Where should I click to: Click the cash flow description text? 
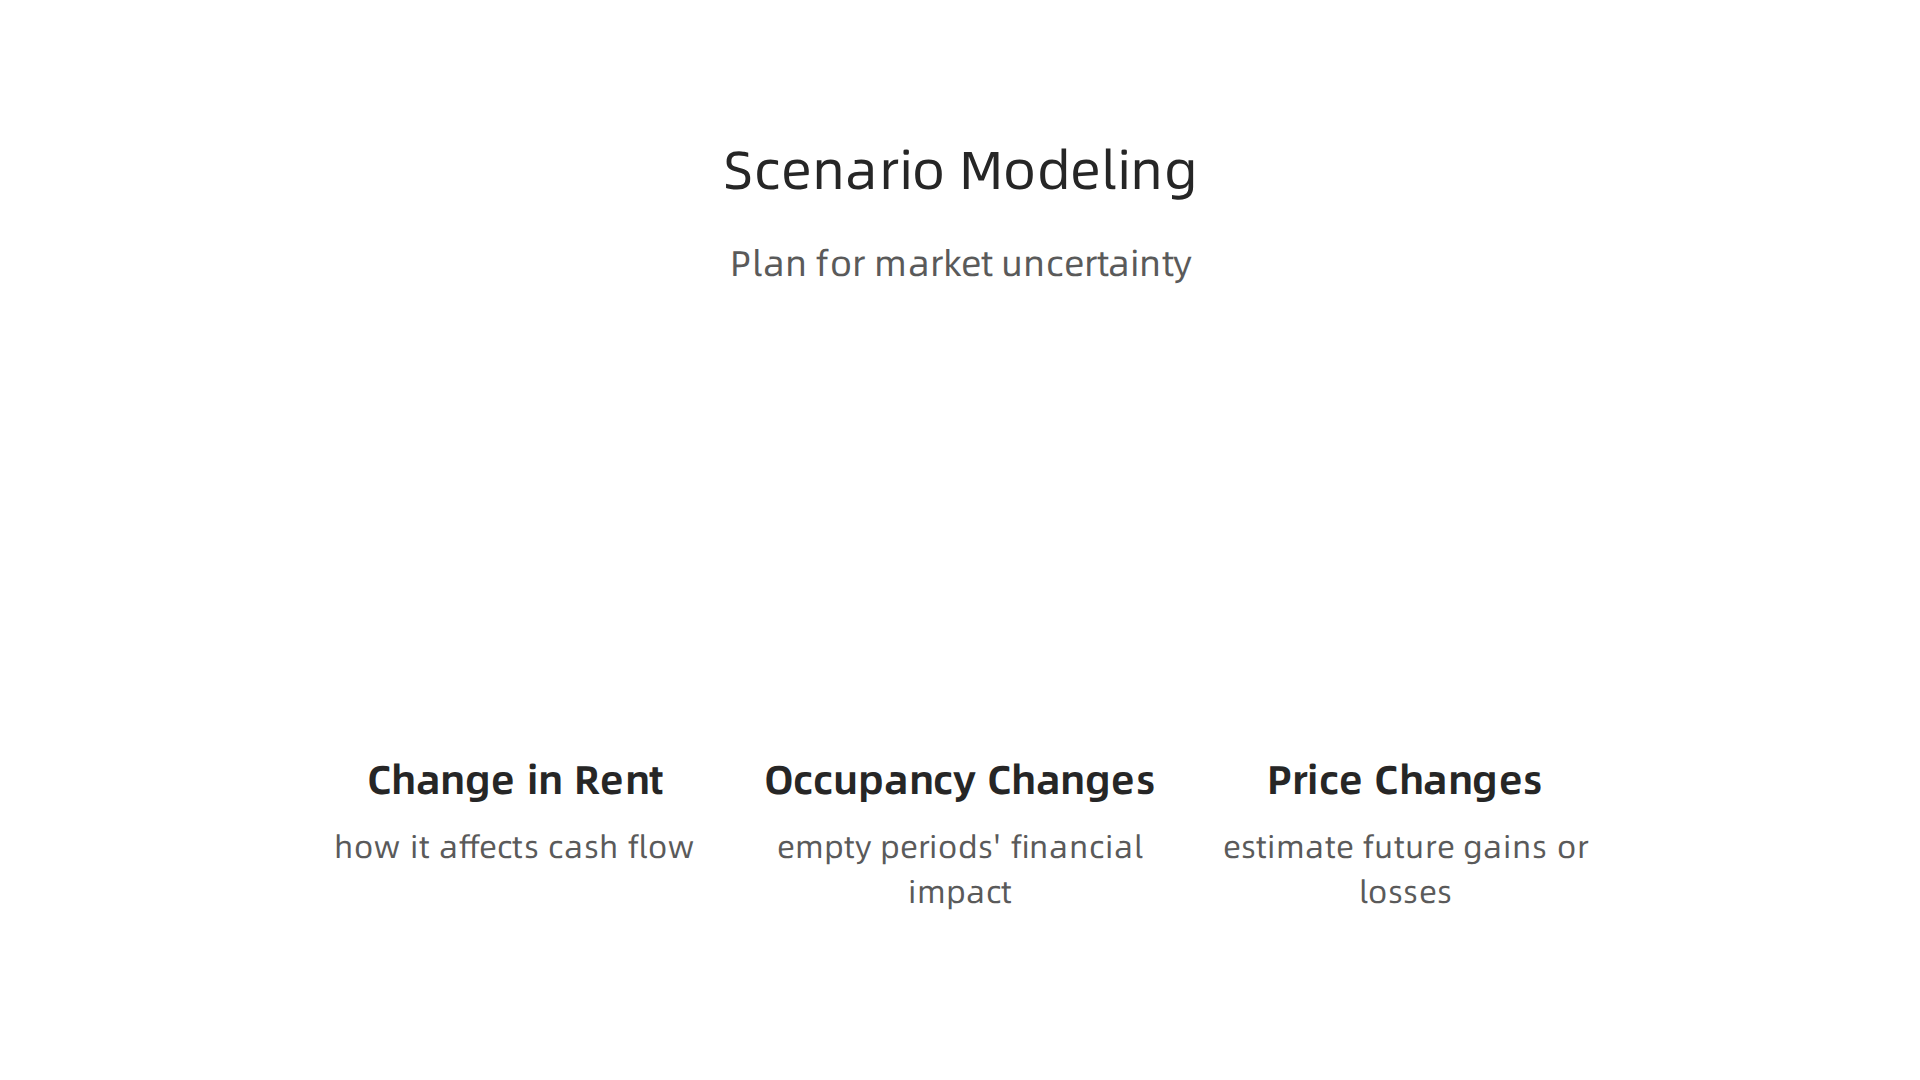514,847
